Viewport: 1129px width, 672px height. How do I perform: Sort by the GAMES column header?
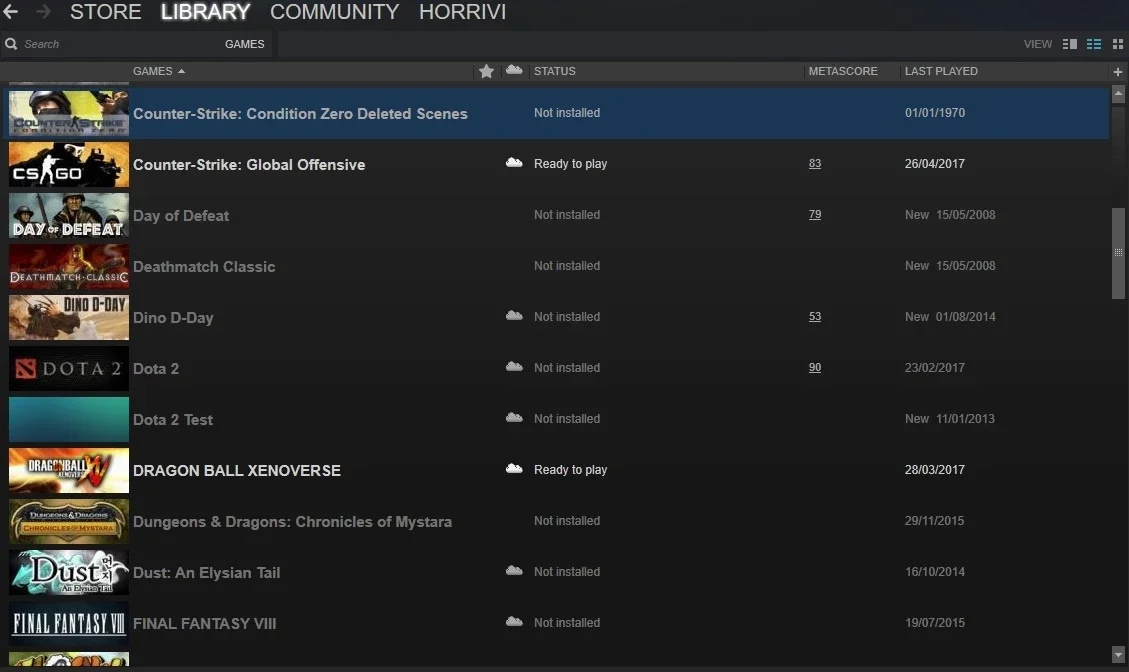[x=158, y=71]
